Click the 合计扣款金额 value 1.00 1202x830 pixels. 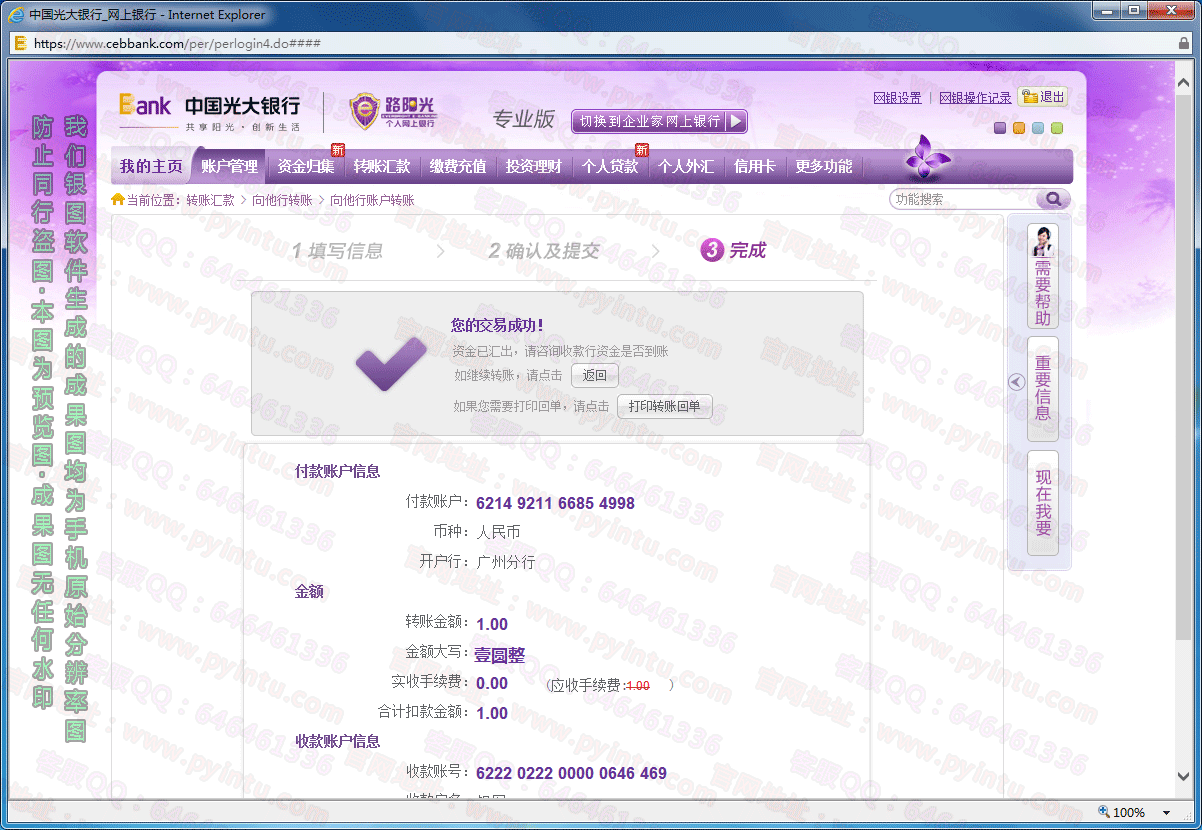(492, 713)
